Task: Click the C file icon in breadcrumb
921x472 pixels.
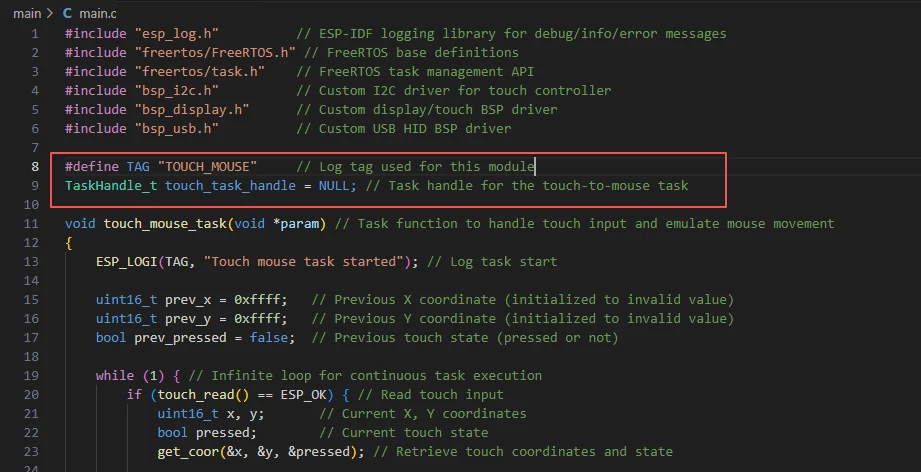Action: click(x=67, y=14)
